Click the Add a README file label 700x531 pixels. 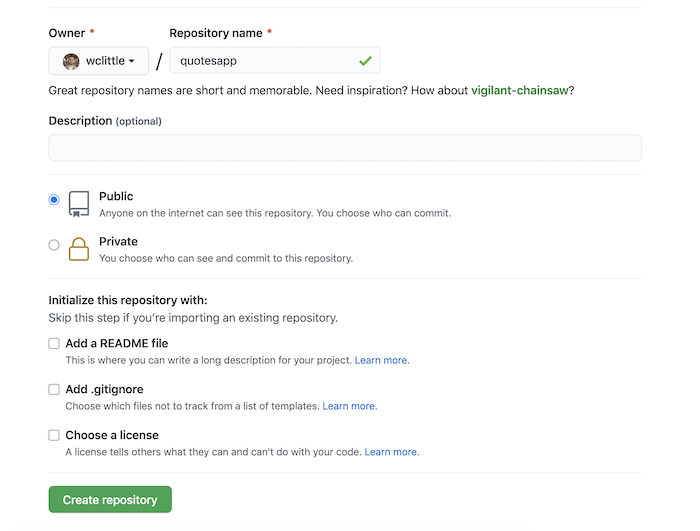117,344
